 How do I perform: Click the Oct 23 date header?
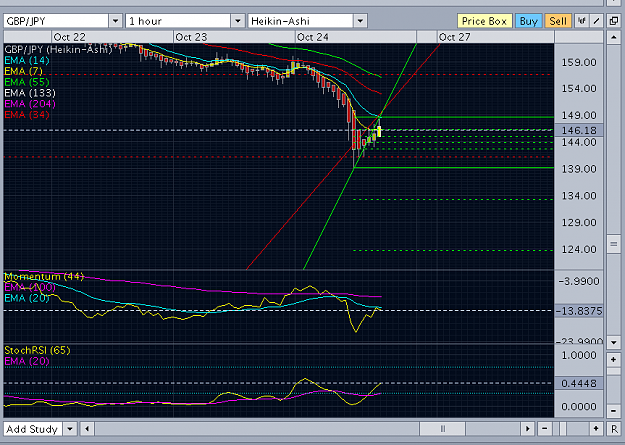pos(191,37)
